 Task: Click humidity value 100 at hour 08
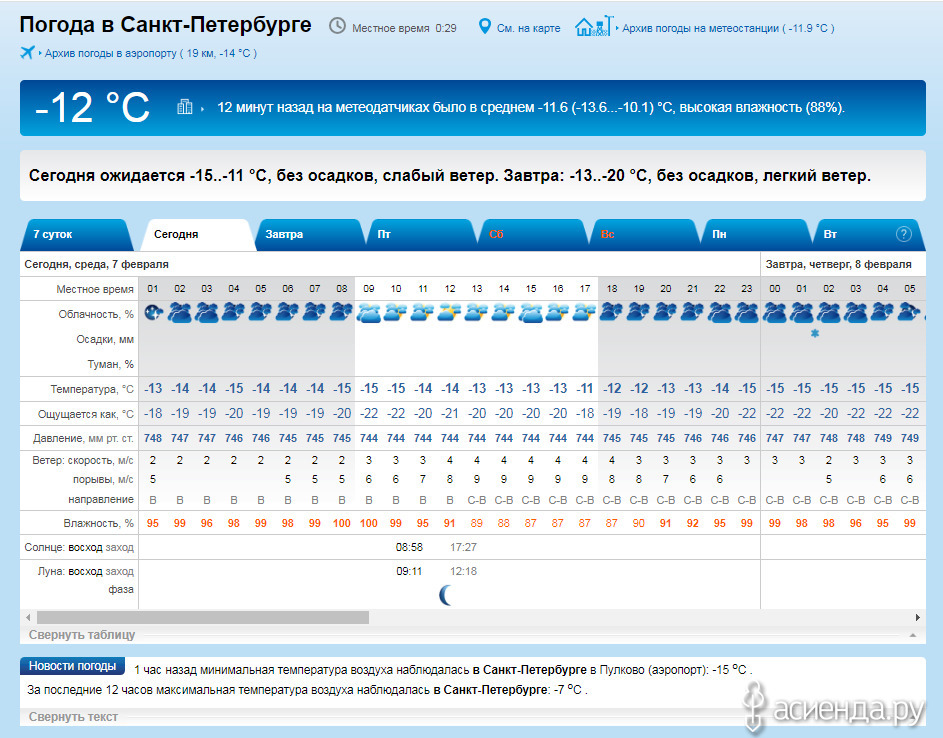tap(342, 523)
